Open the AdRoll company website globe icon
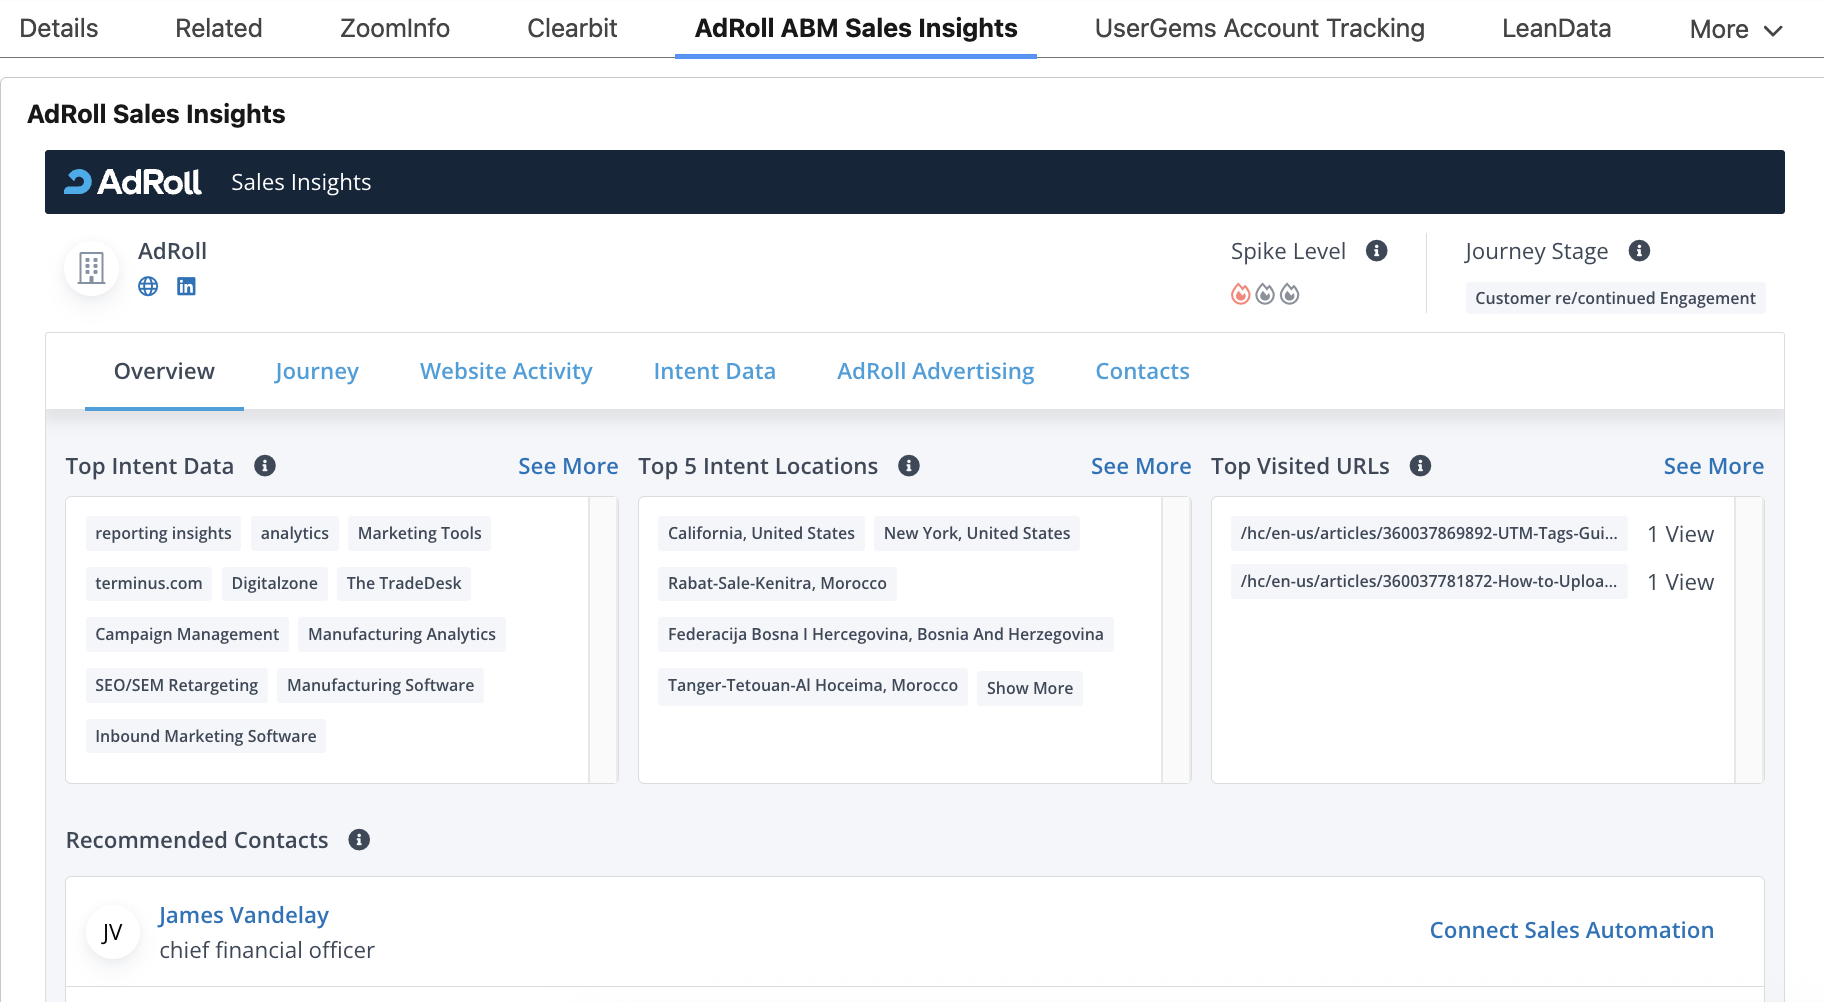The height and width of the screenshot is (1002, 1824). point(148,286)
